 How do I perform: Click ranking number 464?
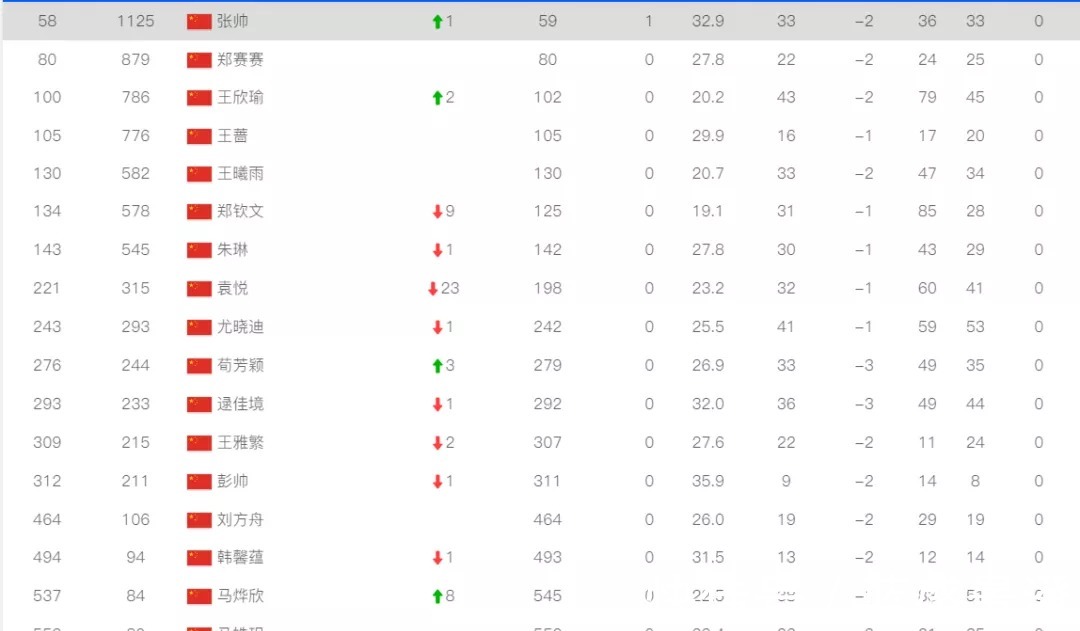[x=48, y=520]
